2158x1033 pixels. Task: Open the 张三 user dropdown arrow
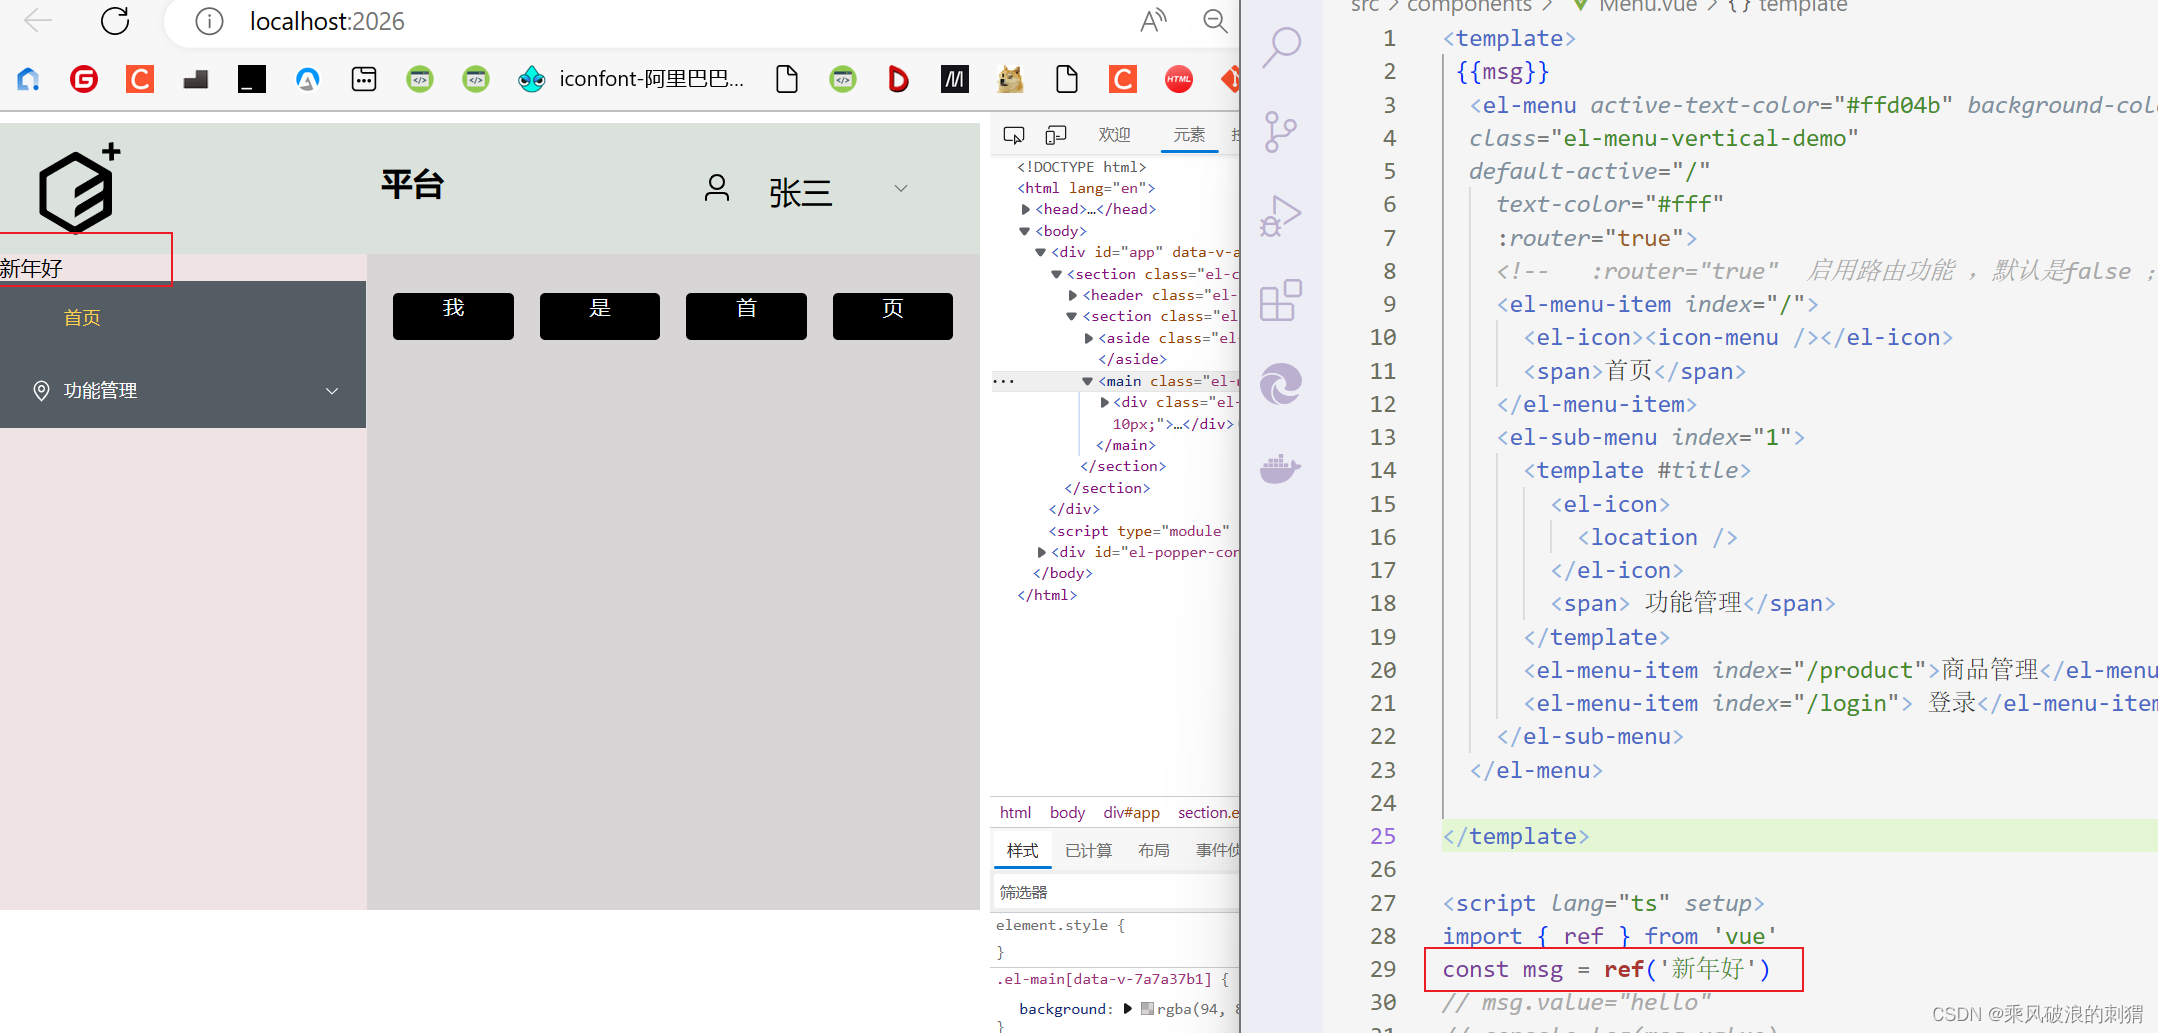pos(901,188)
